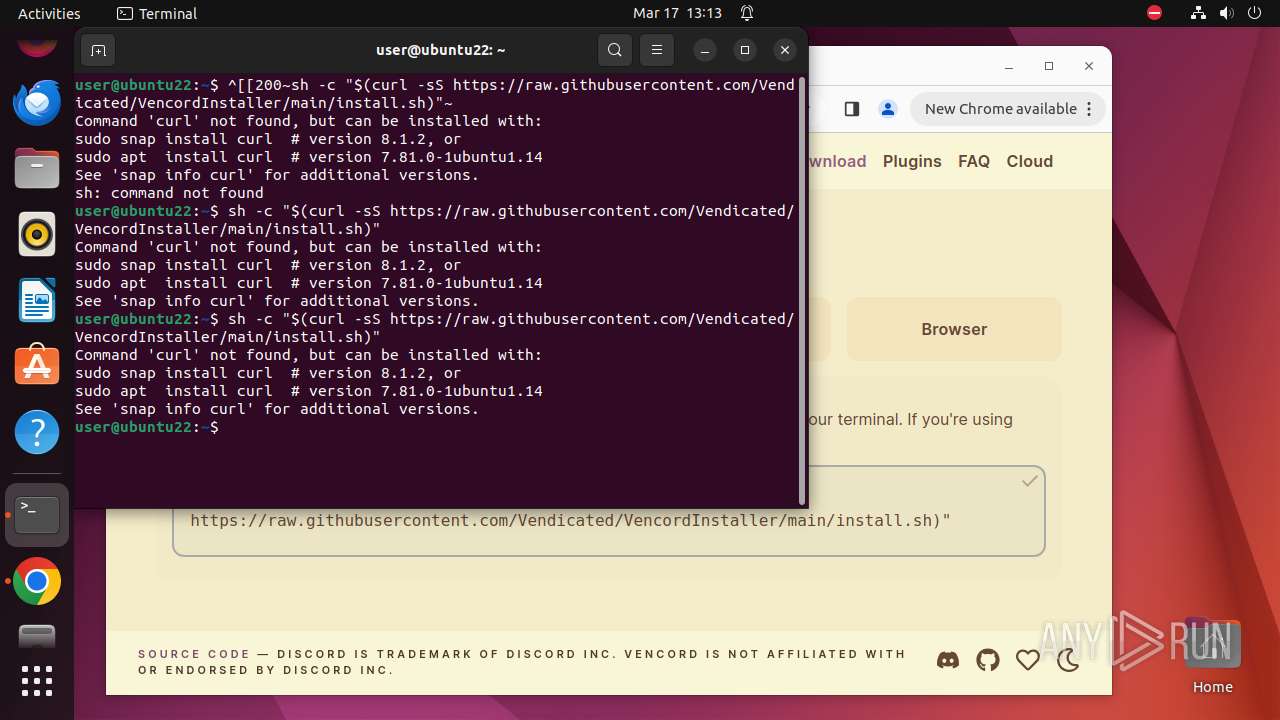This screenshot has width=1280, height=720.
Task: Click 'sh: command not found' line
Action: [x=169, y=193]
